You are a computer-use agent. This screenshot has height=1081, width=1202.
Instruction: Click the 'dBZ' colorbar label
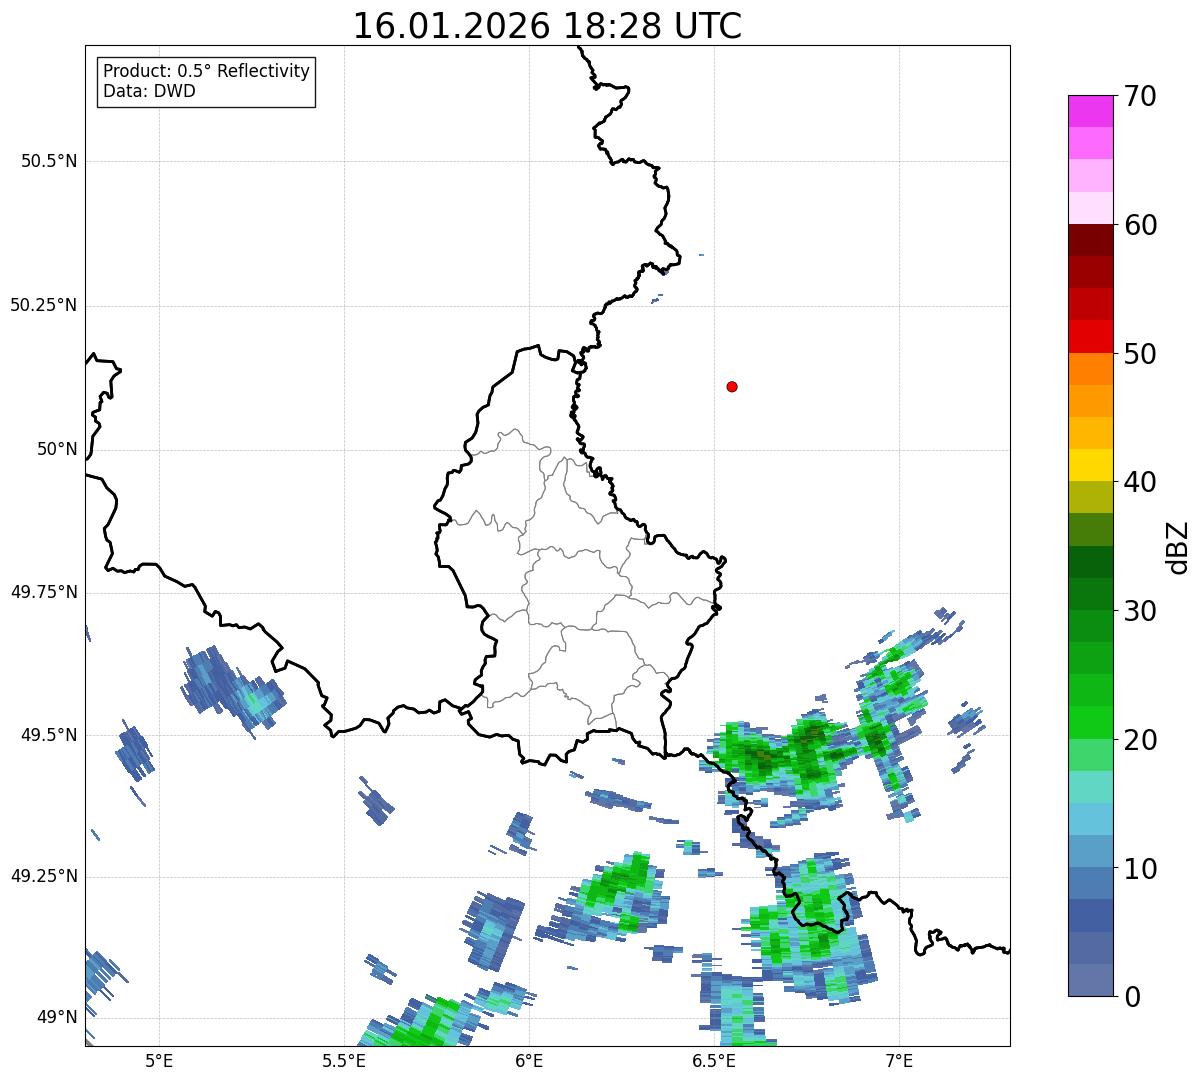tap(1179, 546)
